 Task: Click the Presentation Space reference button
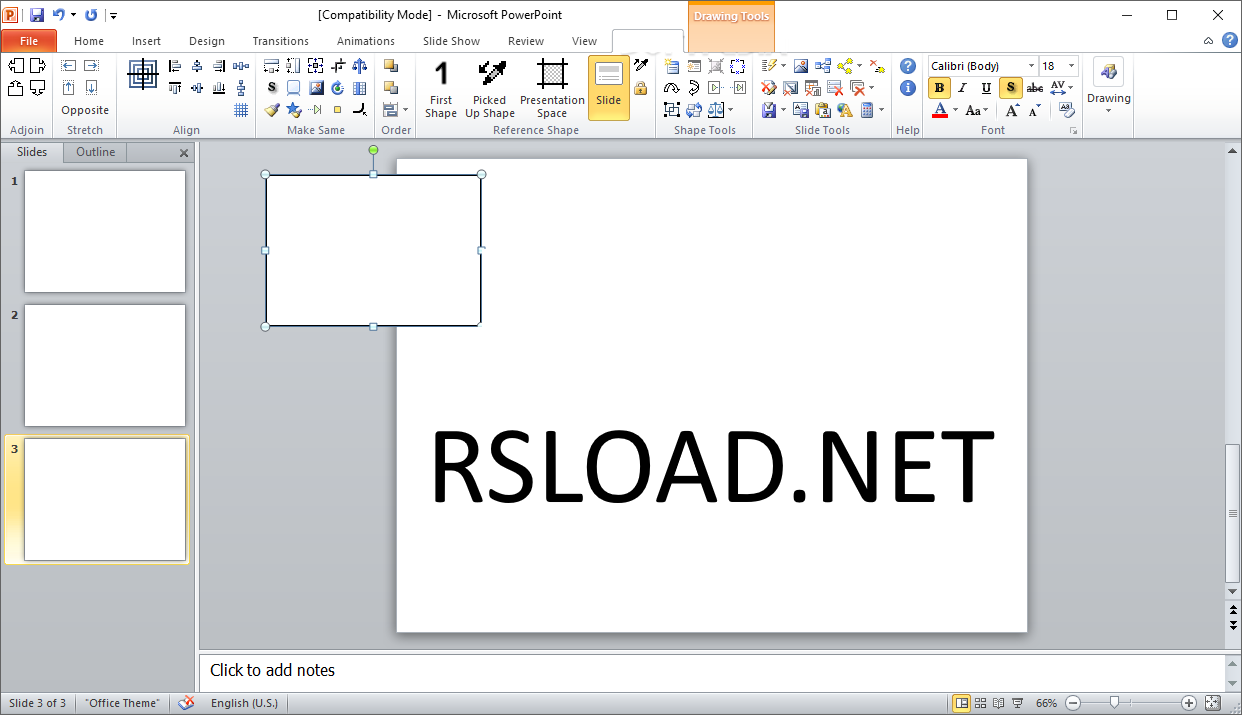[552, 89]
